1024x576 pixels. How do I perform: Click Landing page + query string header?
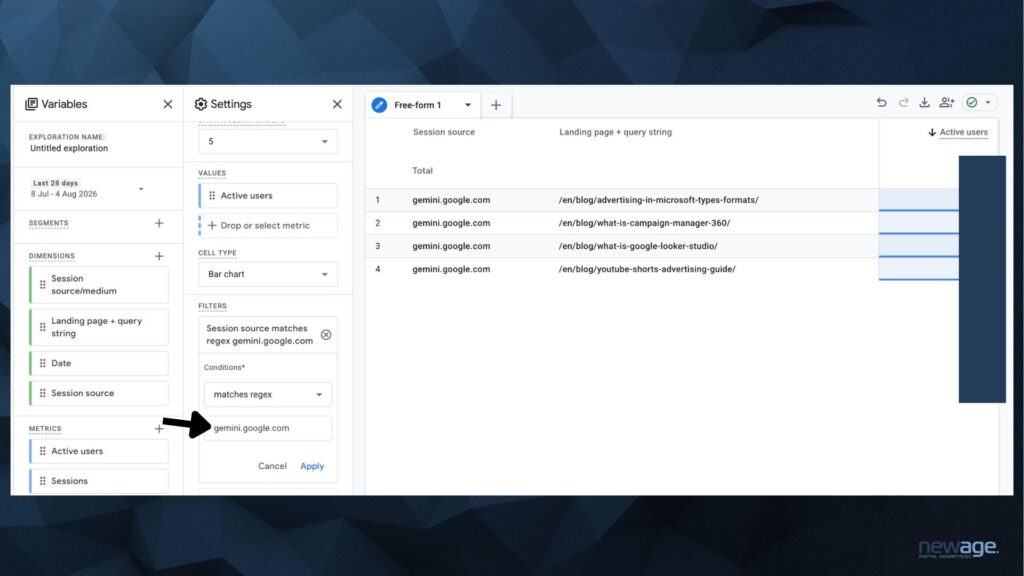615,132
